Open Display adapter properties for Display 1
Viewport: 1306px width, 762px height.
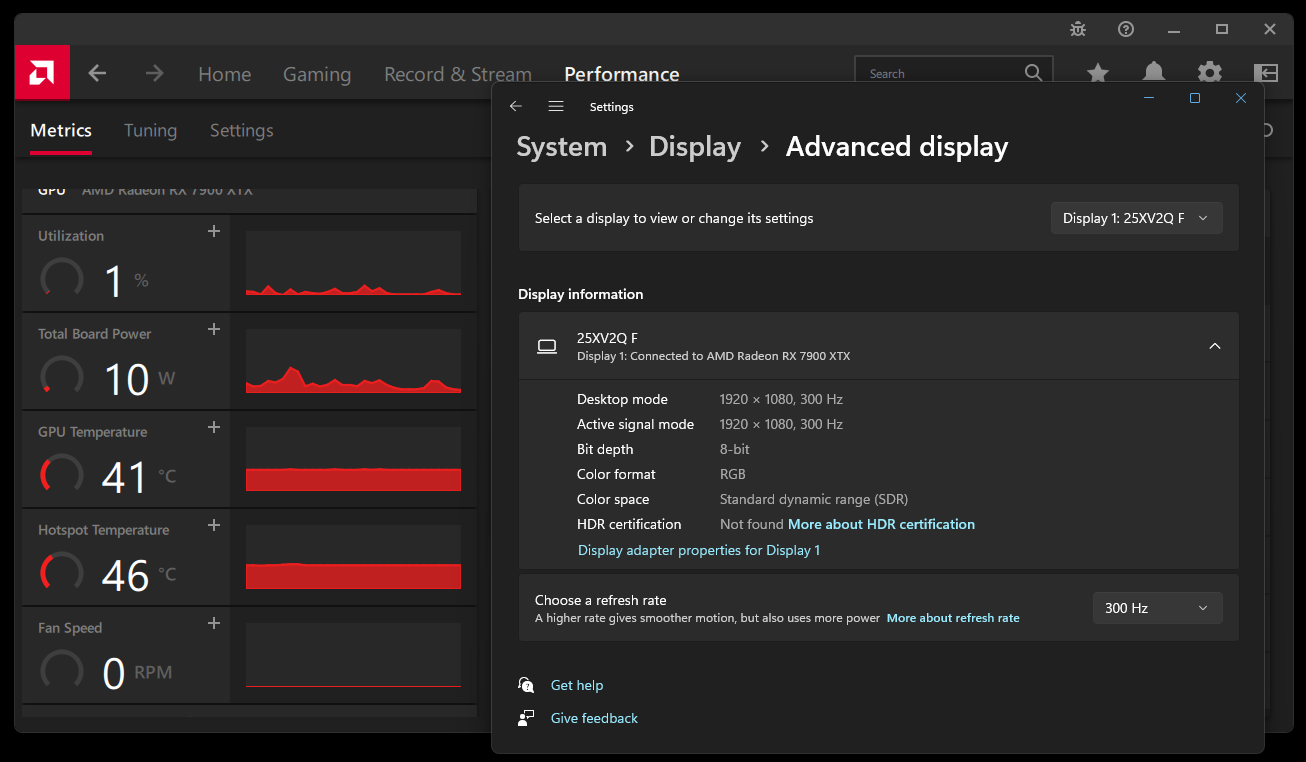pyautogui.click(x=699, y=550)
